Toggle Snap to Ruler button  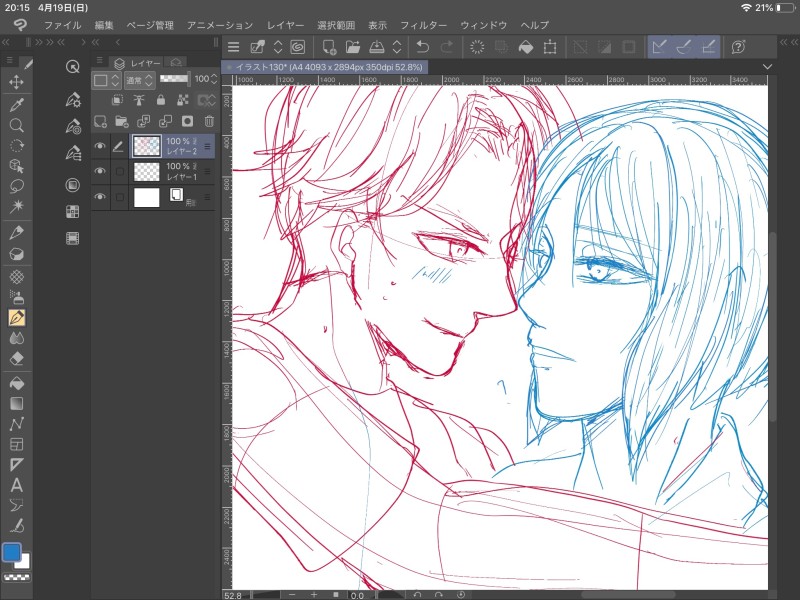coord(659,47)
